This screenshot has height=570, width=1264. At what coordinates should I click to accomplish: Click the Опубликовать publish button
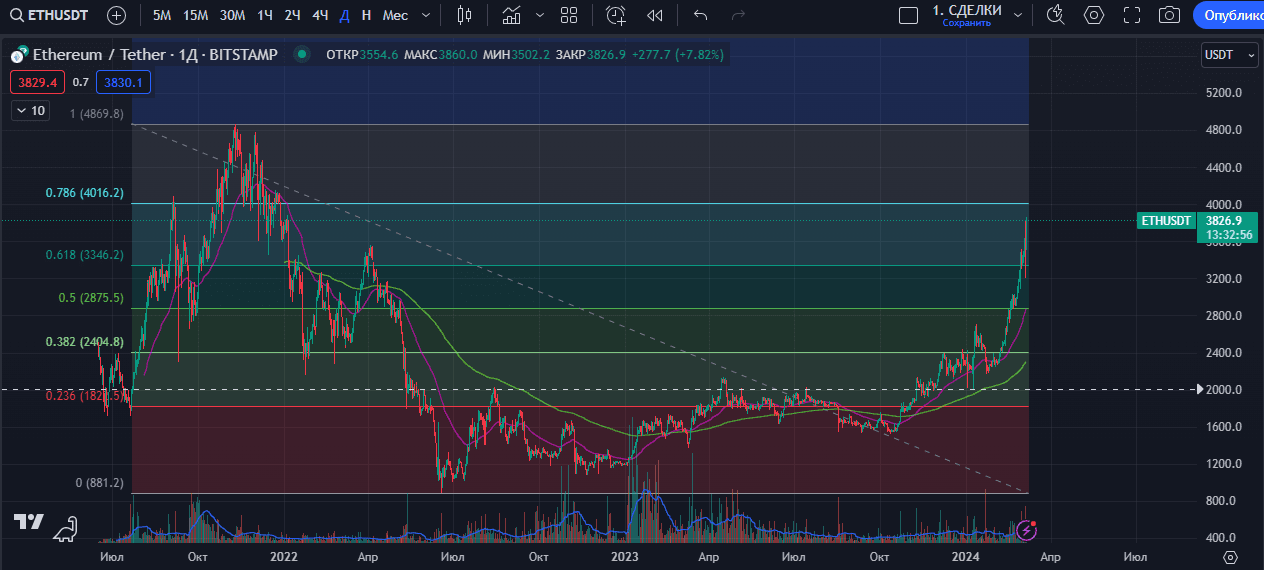click(1230, 15)
